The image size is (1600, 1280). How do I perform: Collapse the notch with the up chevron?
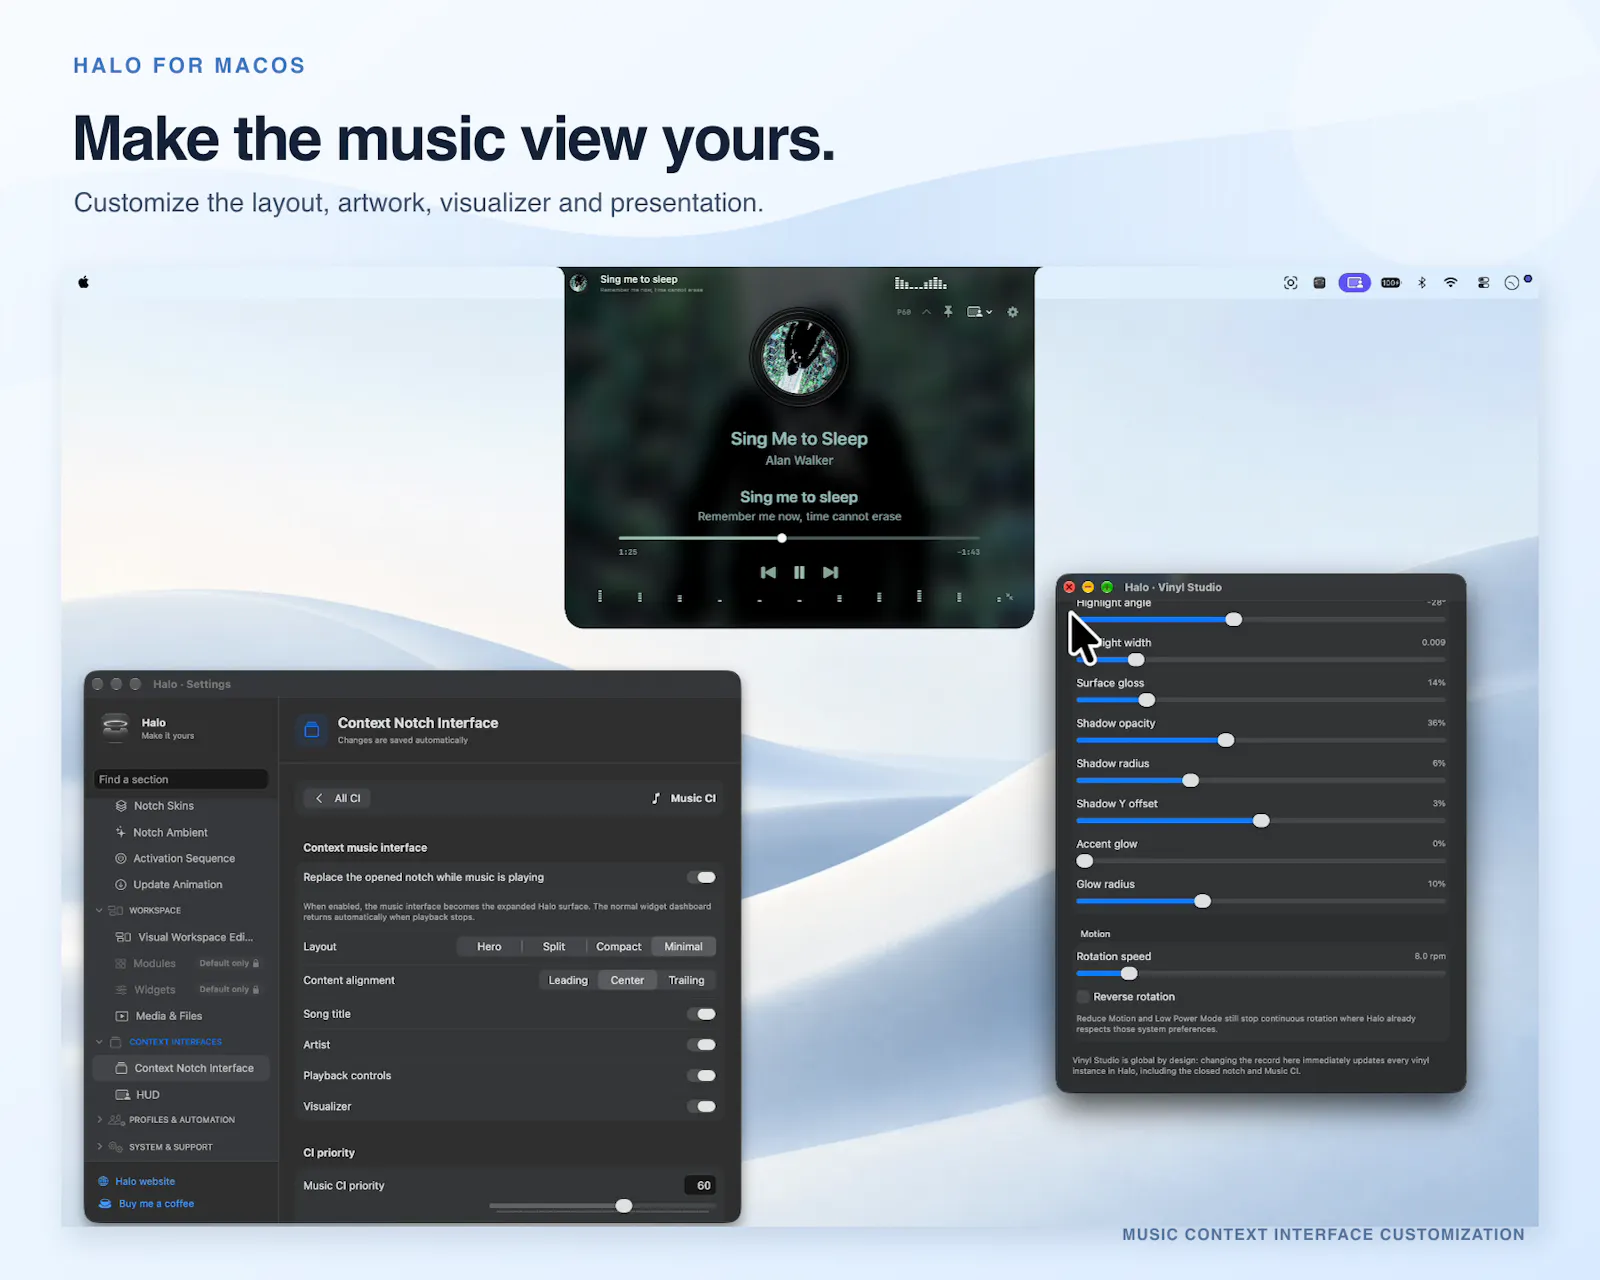click(x=926, y=312)
